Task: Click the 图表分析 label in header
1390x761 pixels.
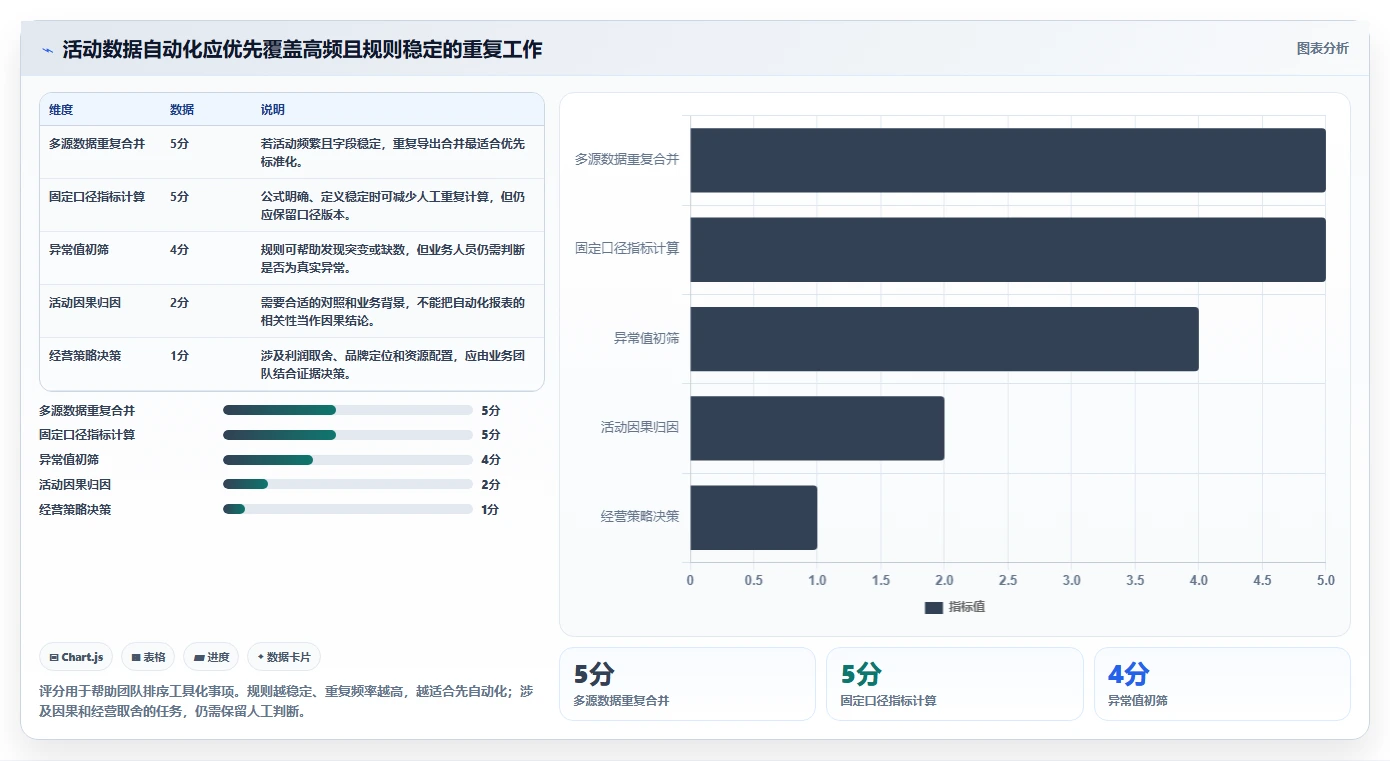Action: 1322,48
